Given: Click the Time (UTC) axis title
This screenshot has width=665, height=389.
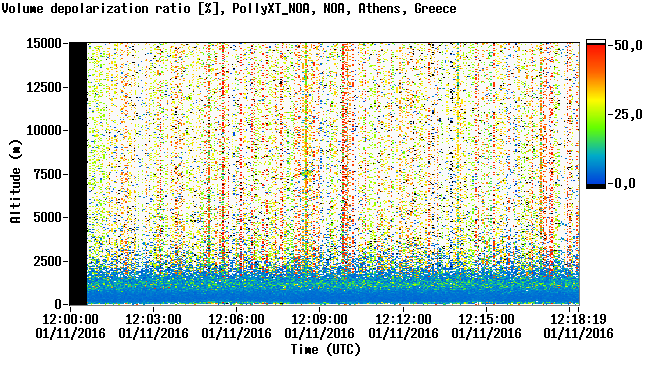Looking at the screenshot, I should (x=326, y=350).
